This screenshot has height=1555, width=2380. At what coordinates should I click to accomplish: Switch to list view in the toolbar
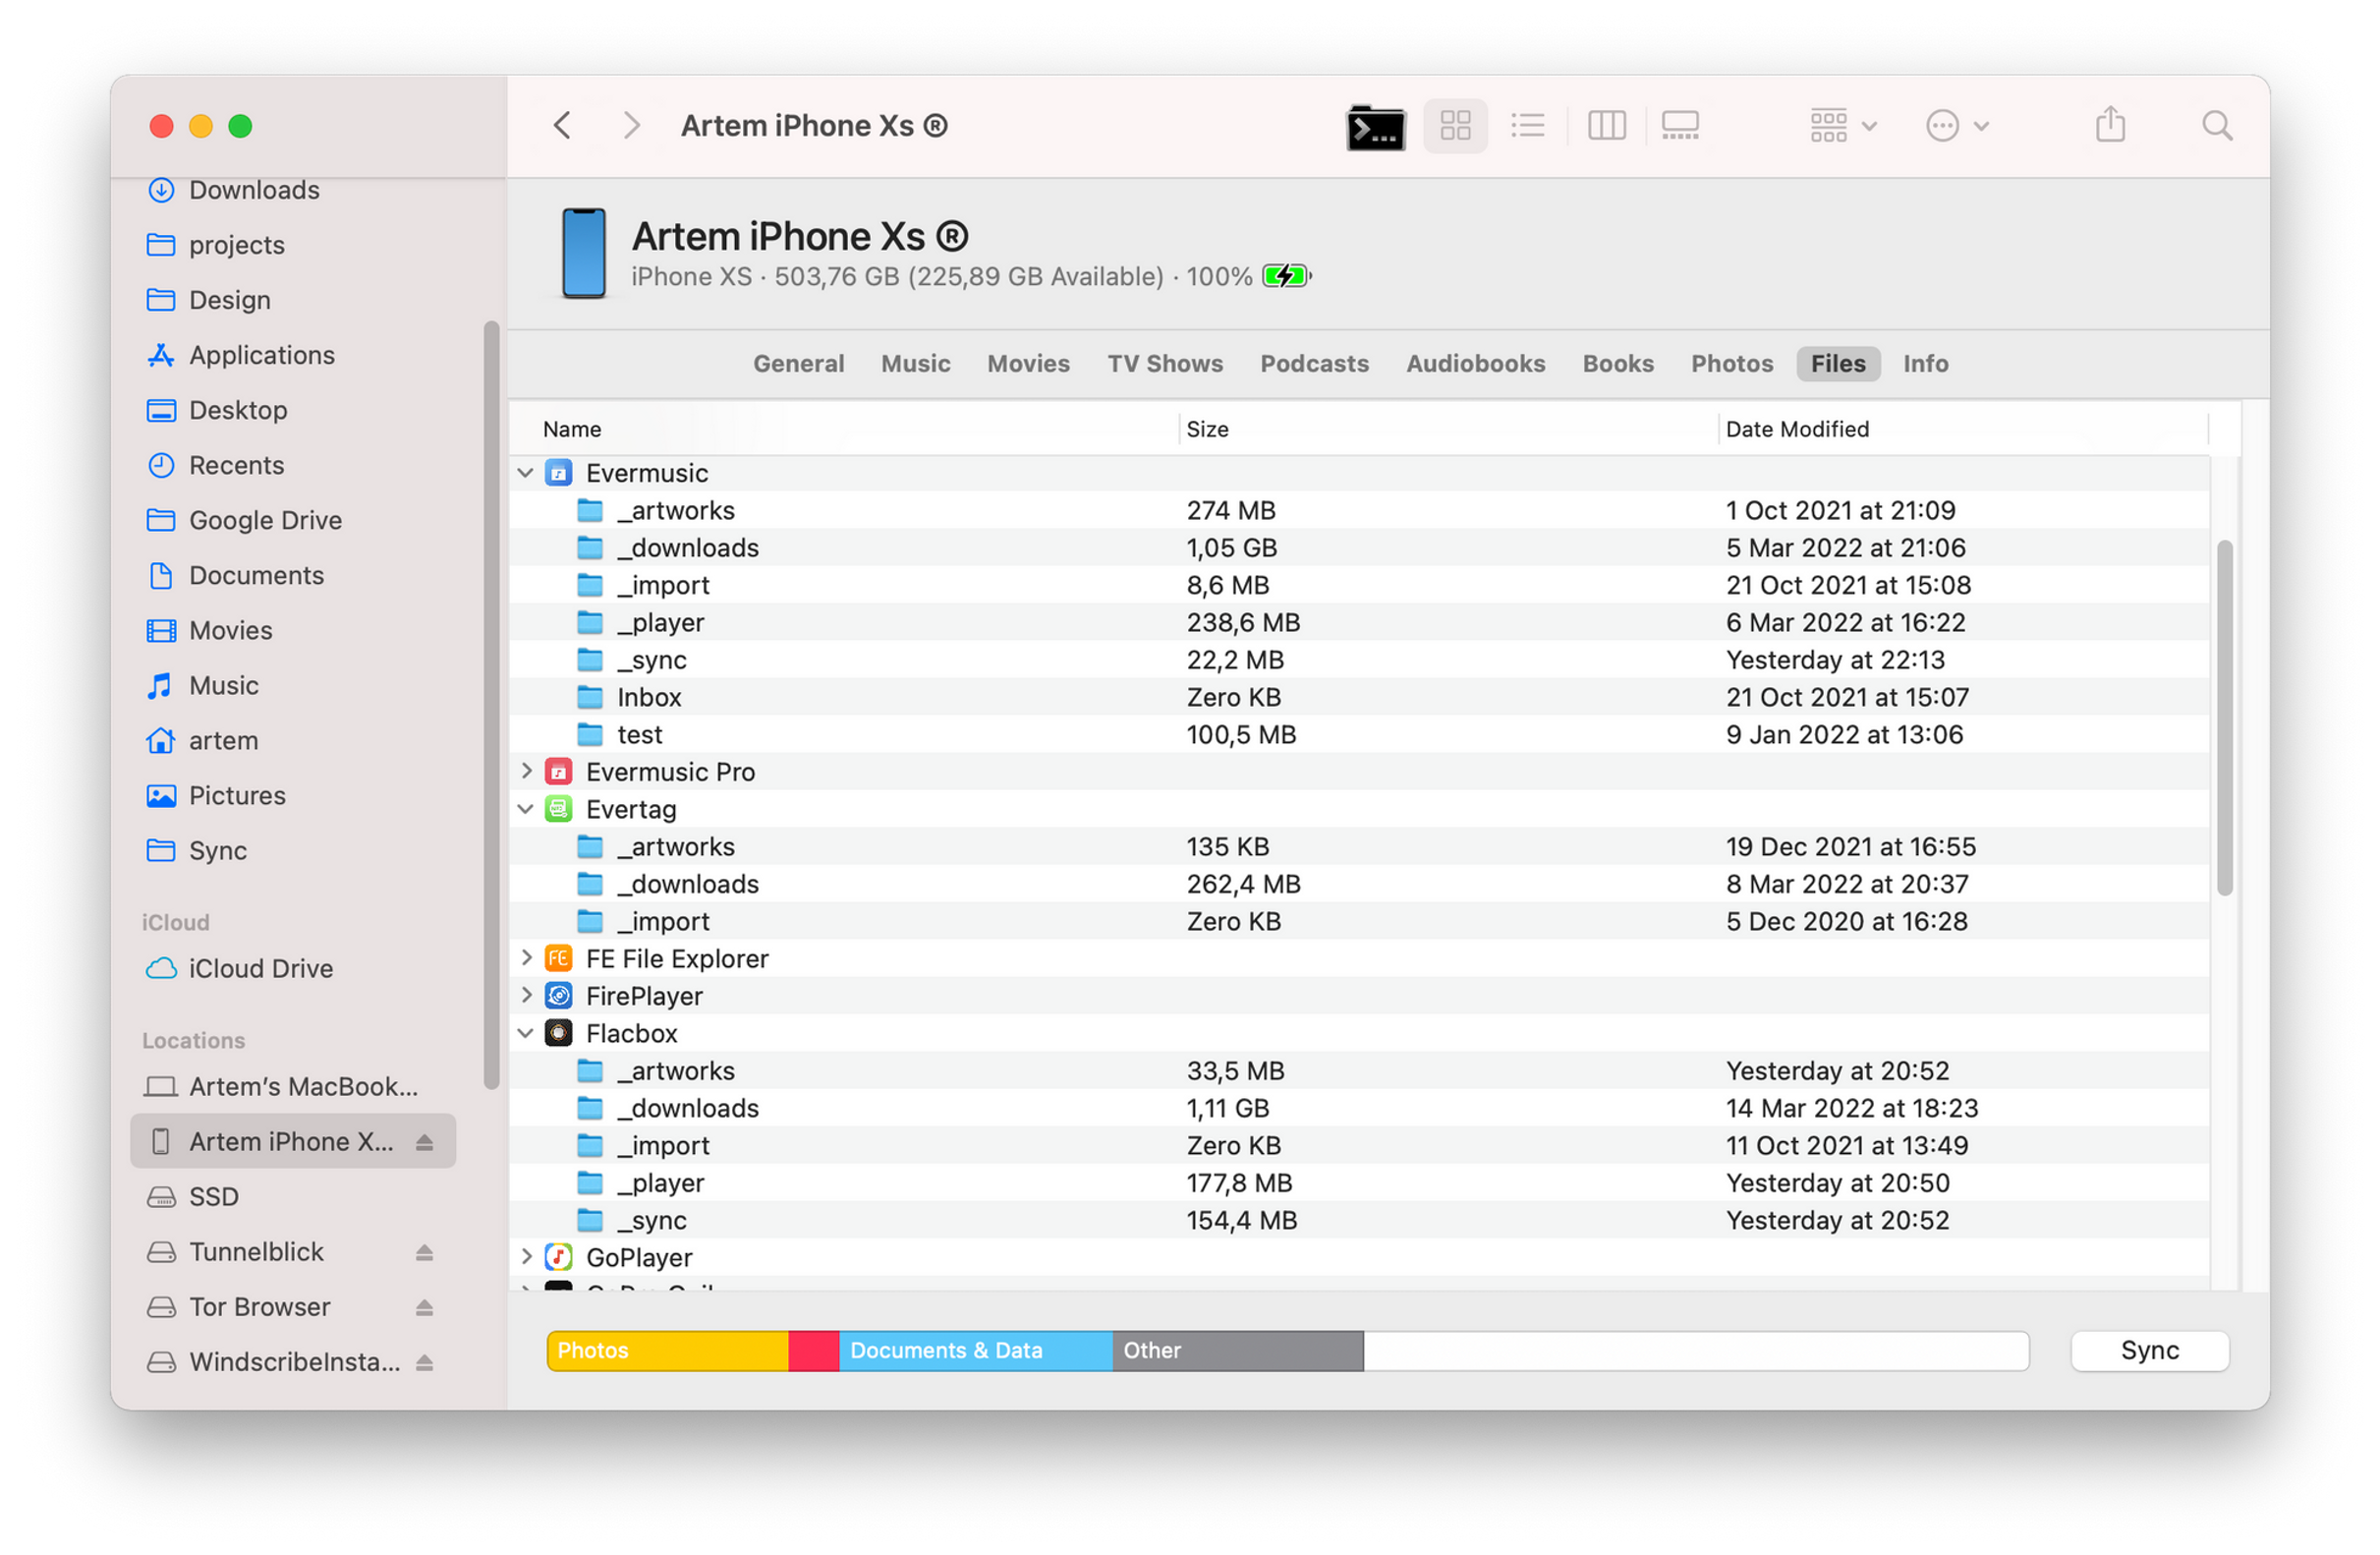(x=1527, y=125)
